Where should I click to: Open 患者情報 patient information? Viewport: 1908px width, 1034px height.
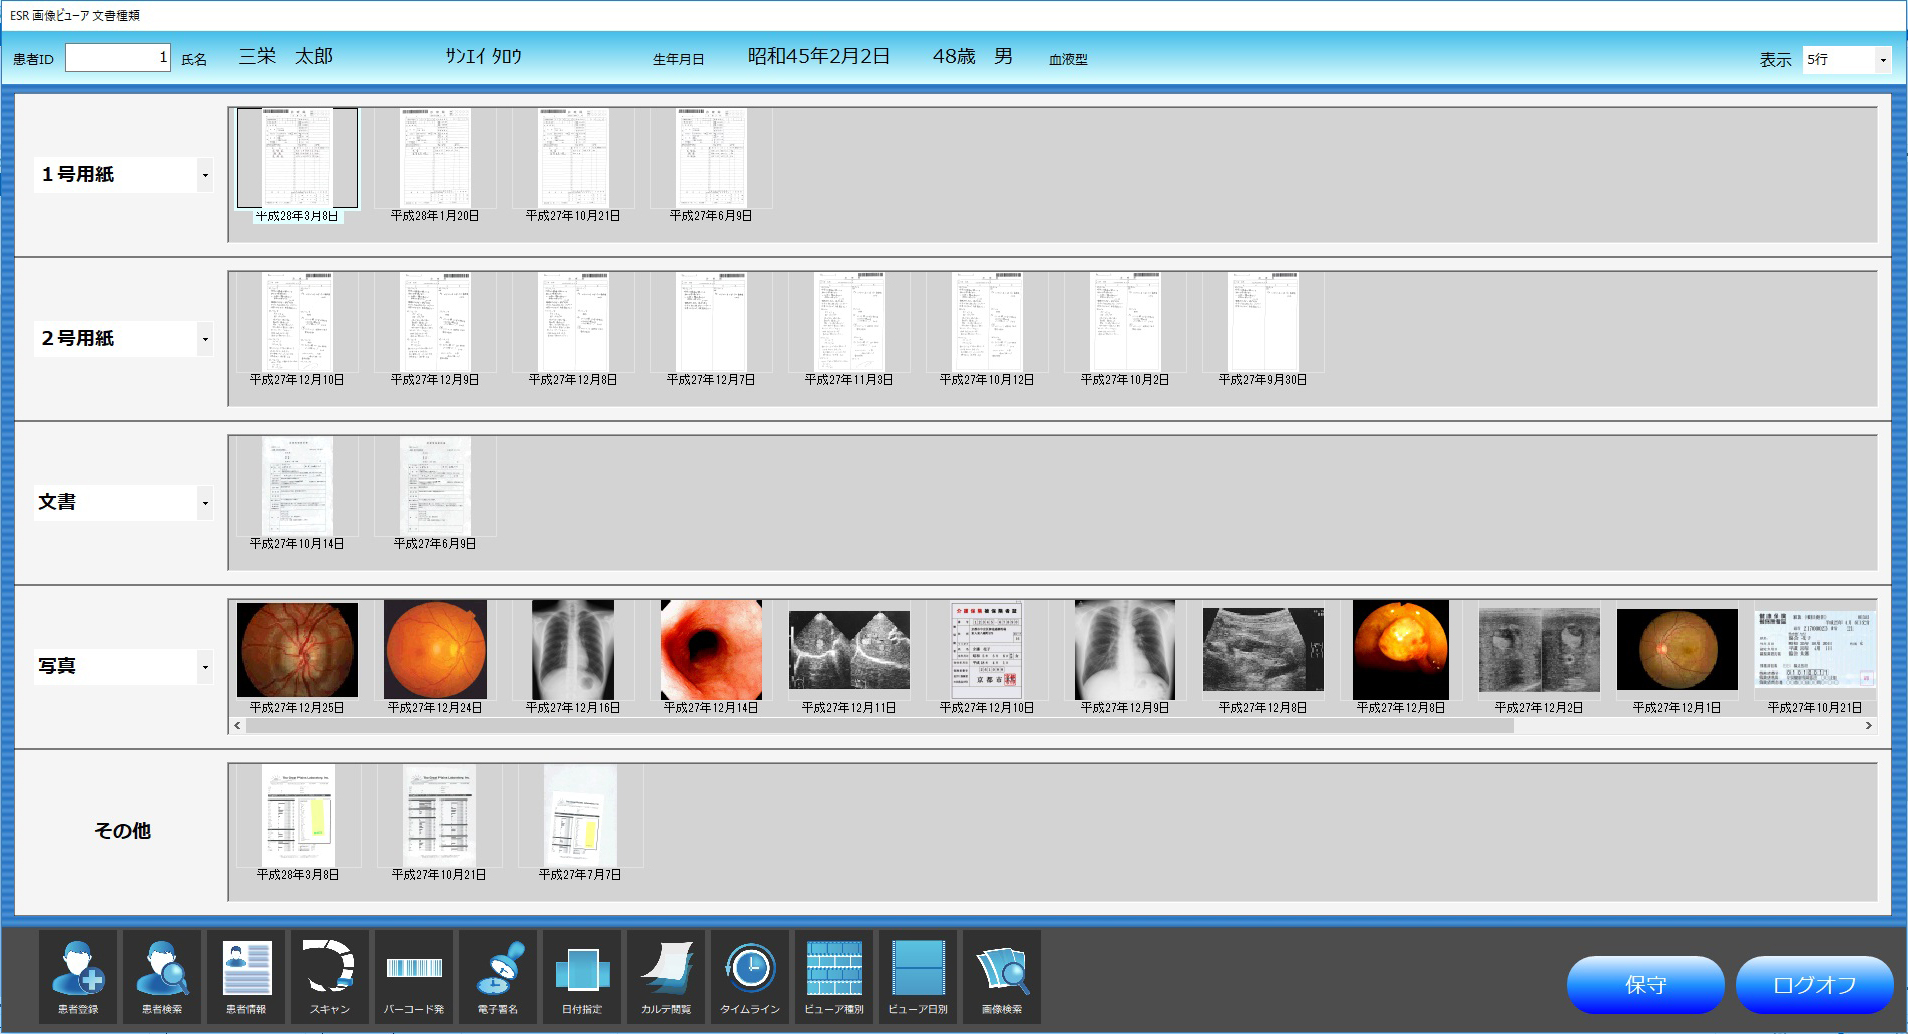pos(246,977)
